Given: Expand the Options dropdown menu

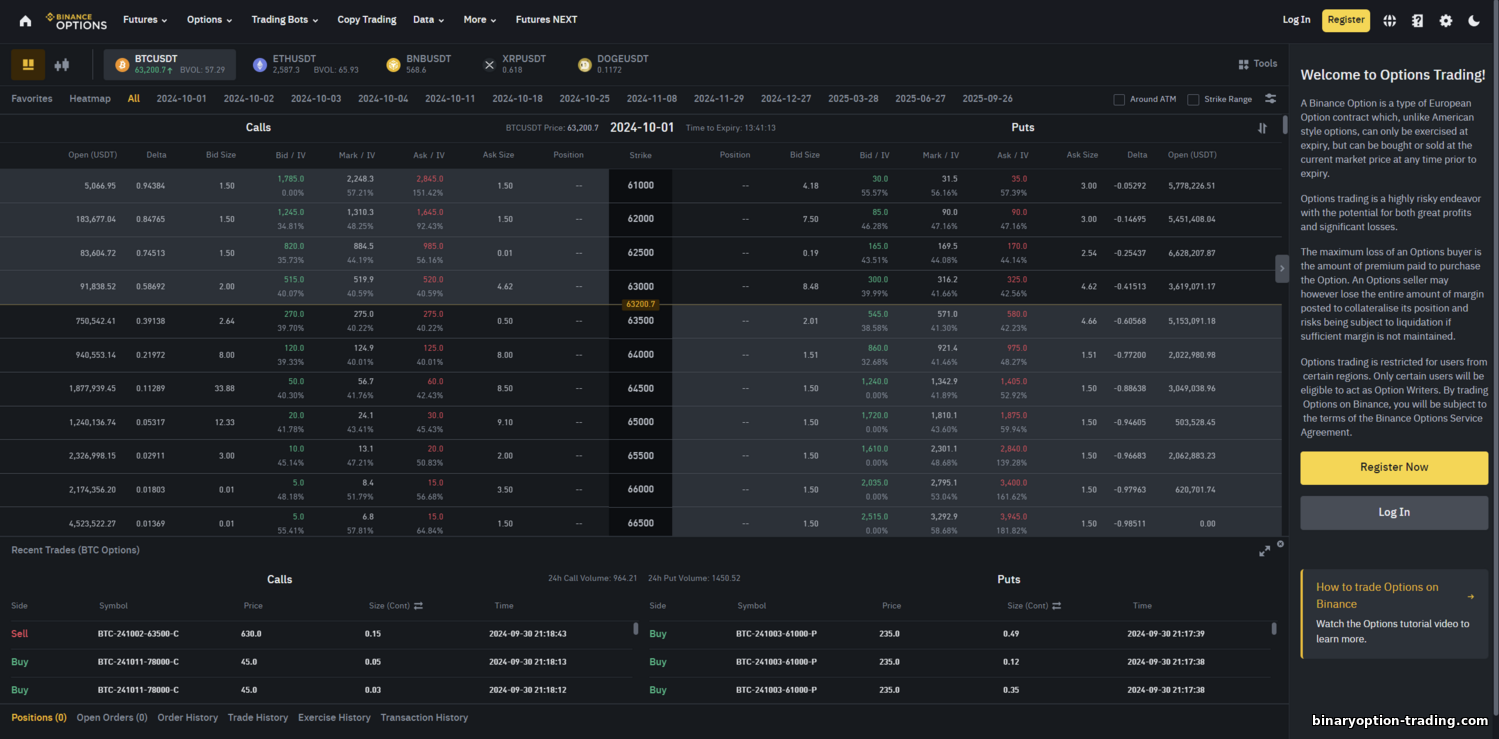Looking at the screenshot, I should 209,20.
